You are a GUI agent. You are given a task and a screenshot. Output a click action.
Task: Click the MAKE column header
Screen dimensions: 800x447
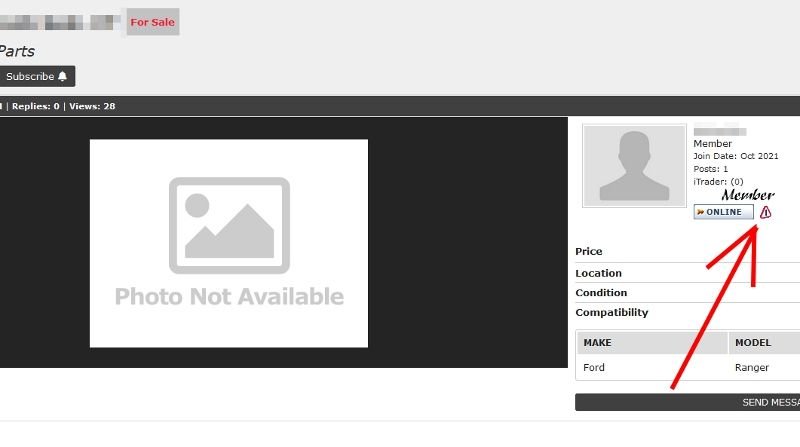(597, 342)
